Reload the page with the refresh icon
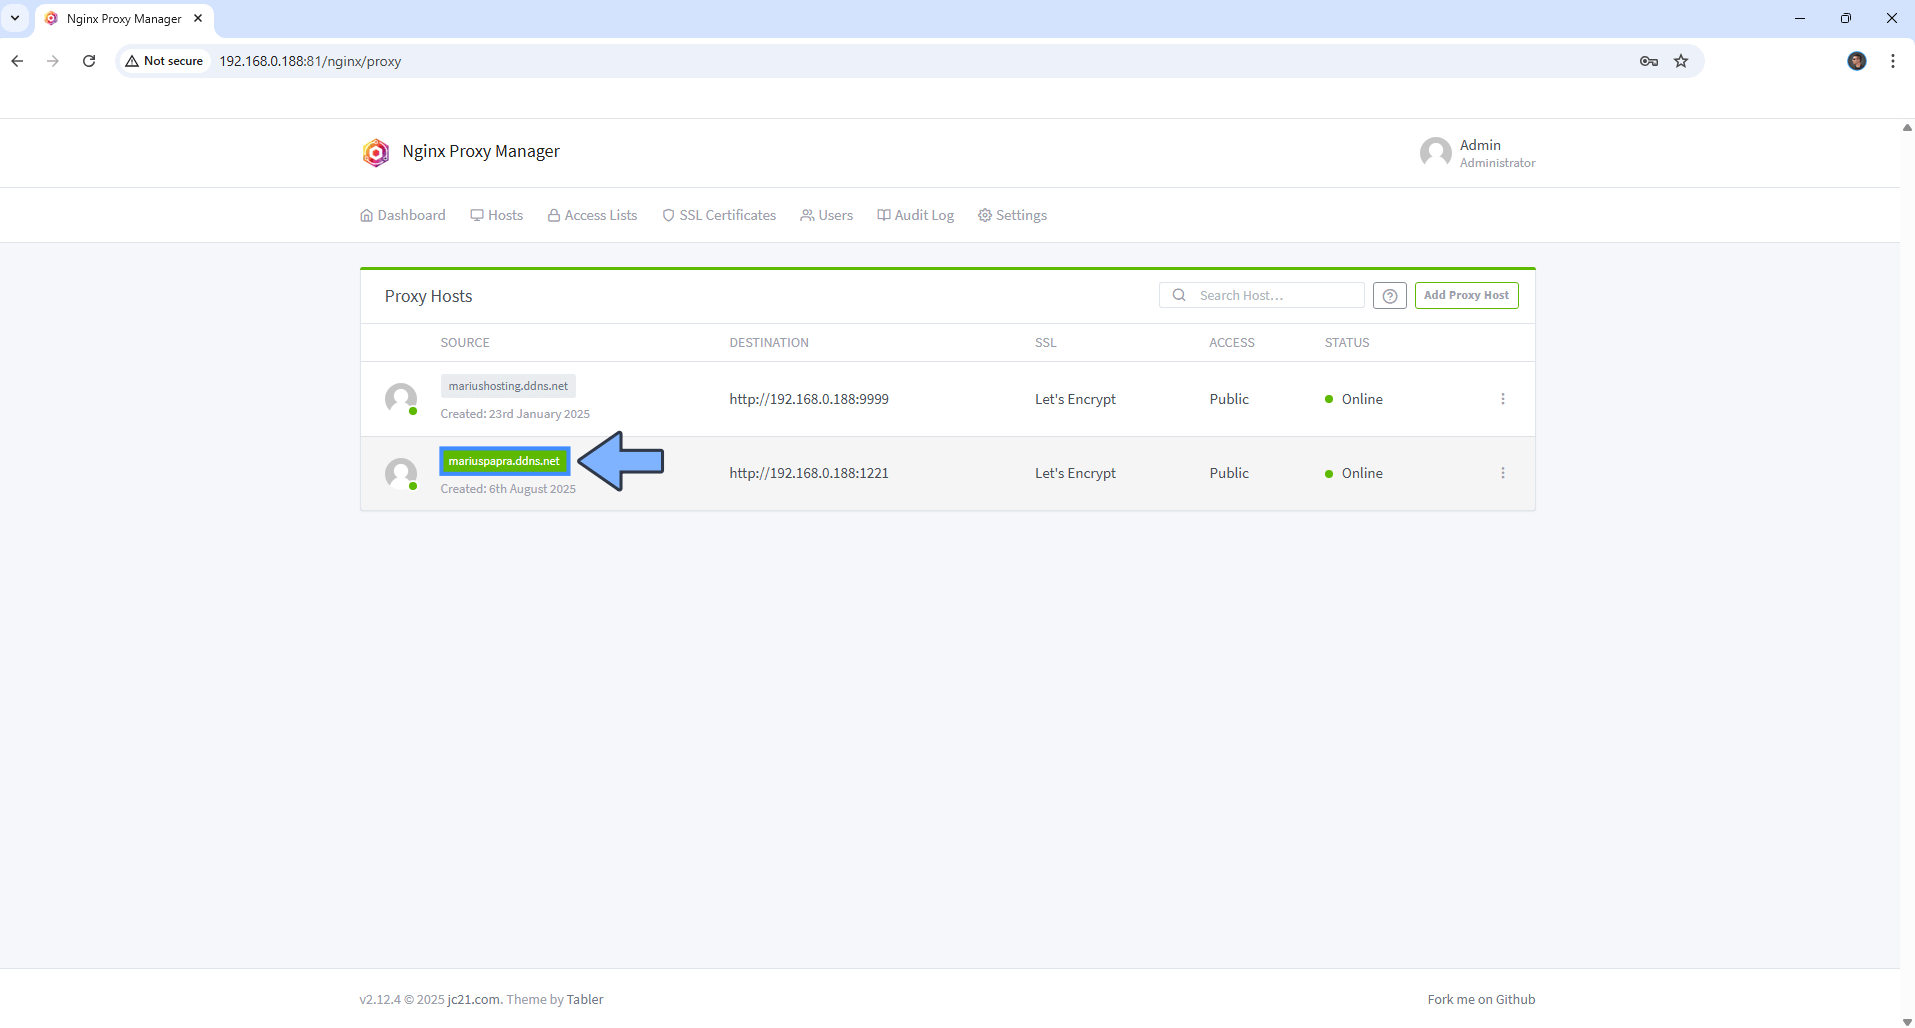Screen dimensions: 1915x1028 [x=89, y=61]
